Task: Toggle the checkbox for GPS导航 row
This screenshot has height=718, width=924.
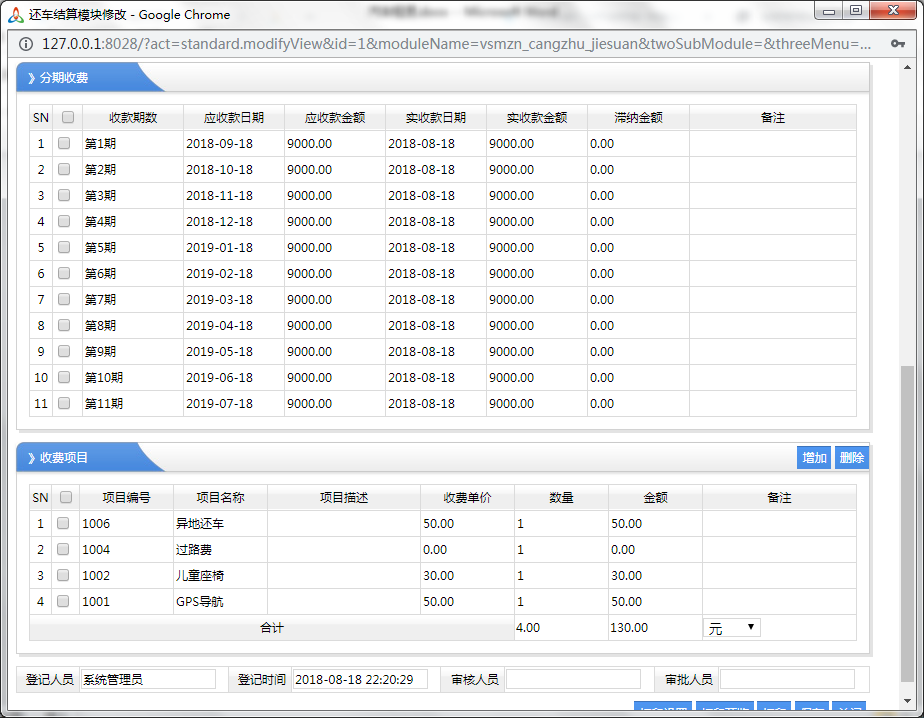Action: click(64, 601)
